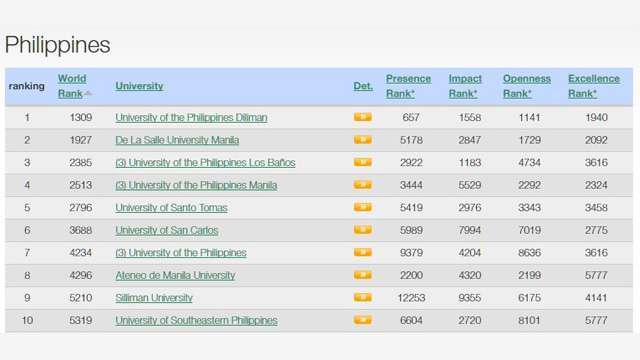Screen dimensions: 640x360
Task: Open details icon for University of Santo Tomas
Action: click(x=362, y=207)
